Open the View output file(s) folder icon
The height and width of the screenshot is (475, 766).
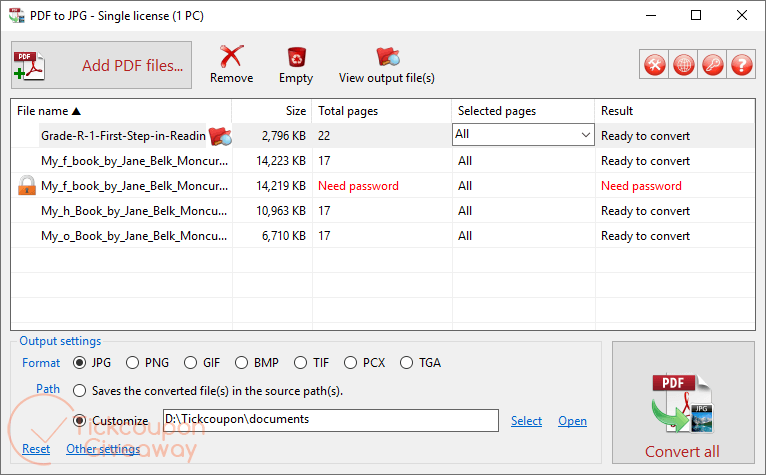coord(387,57)
